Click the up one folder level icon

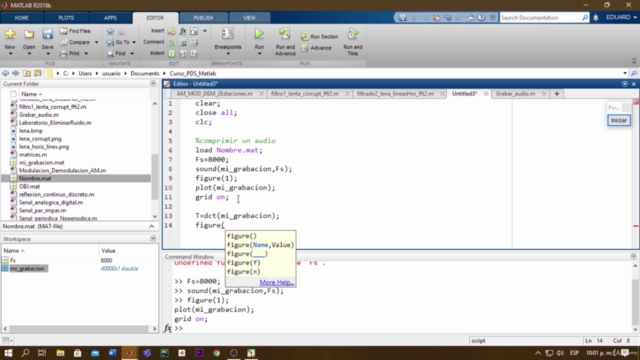coord(27,73)
